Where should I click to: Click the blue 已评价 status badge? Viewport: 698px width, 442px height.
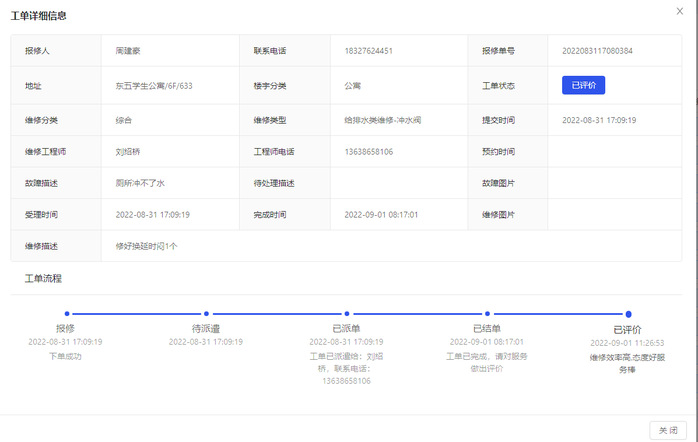583,86
